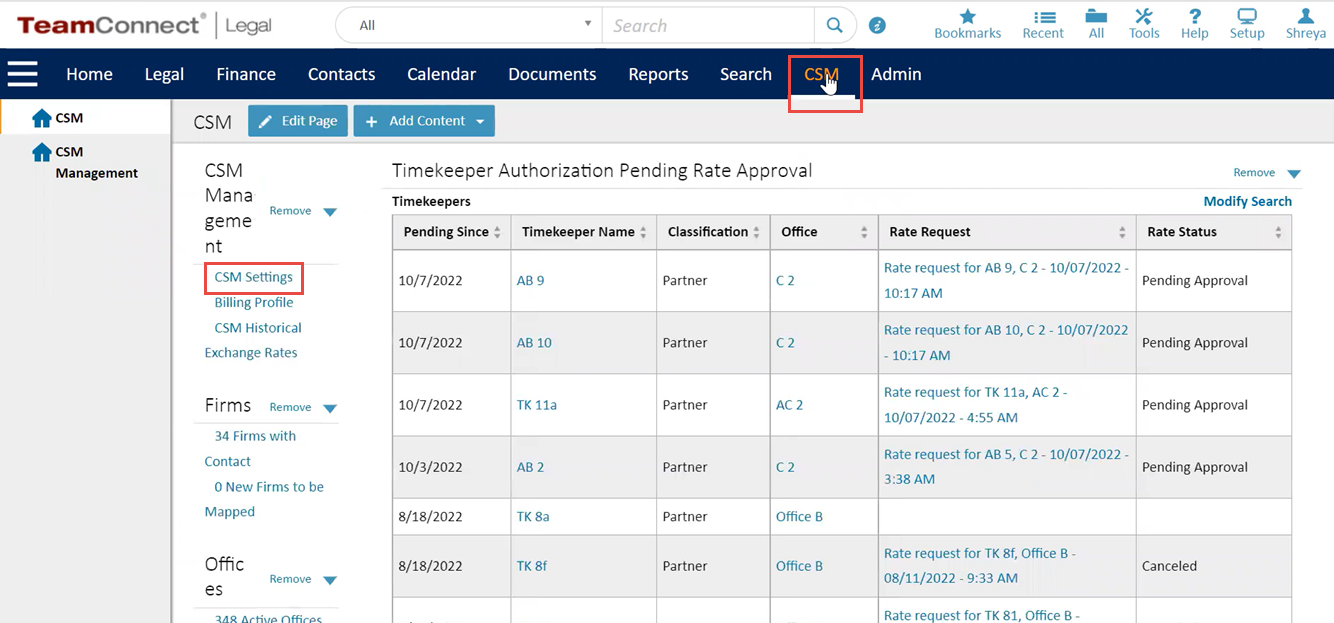The height and width of the screenshot is (623, 1334).
Task: Expand the Timekeeper Authorization Remove arrow
Action: (1293, 174)
